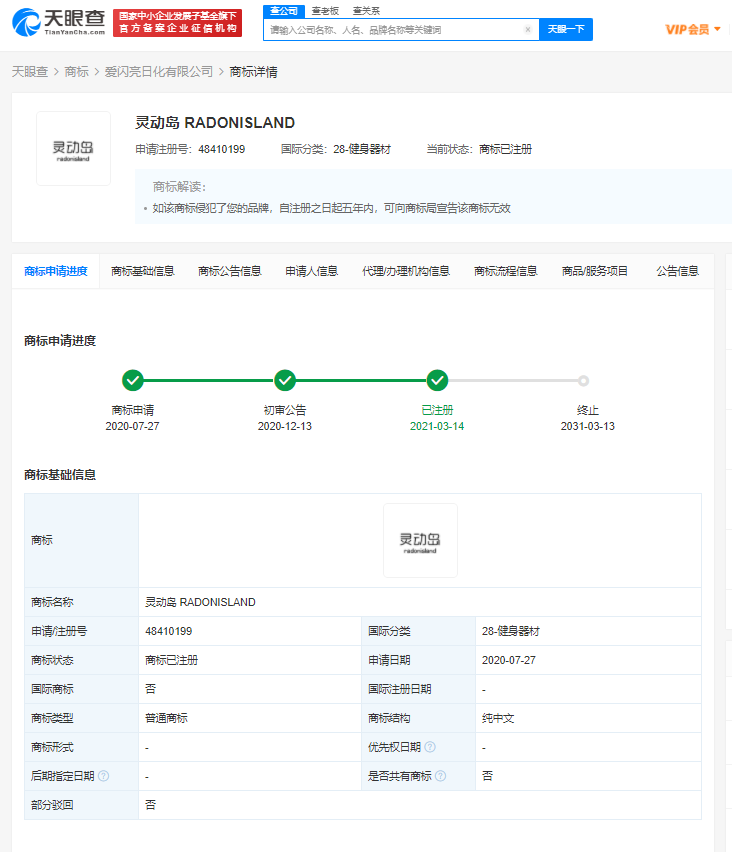Screen dimensions: 732x852
Task: Click the 终止 endpoint on progress bar
Action: 584,380
